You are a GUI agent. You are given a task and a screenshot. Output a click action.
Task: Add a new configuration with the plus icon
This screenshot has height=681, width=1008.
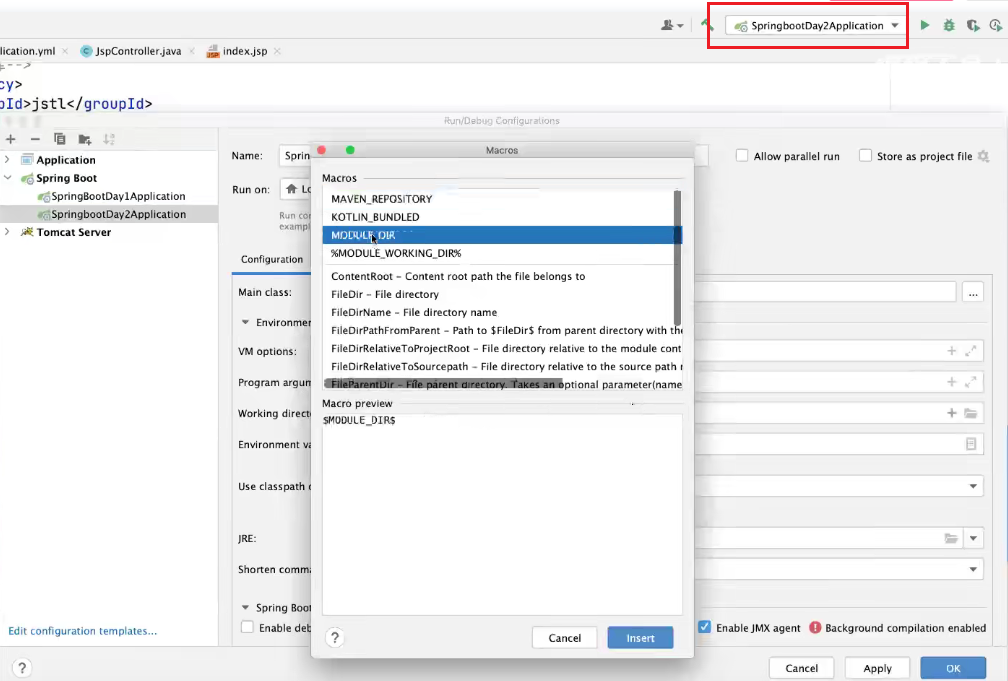click(11, 139)
